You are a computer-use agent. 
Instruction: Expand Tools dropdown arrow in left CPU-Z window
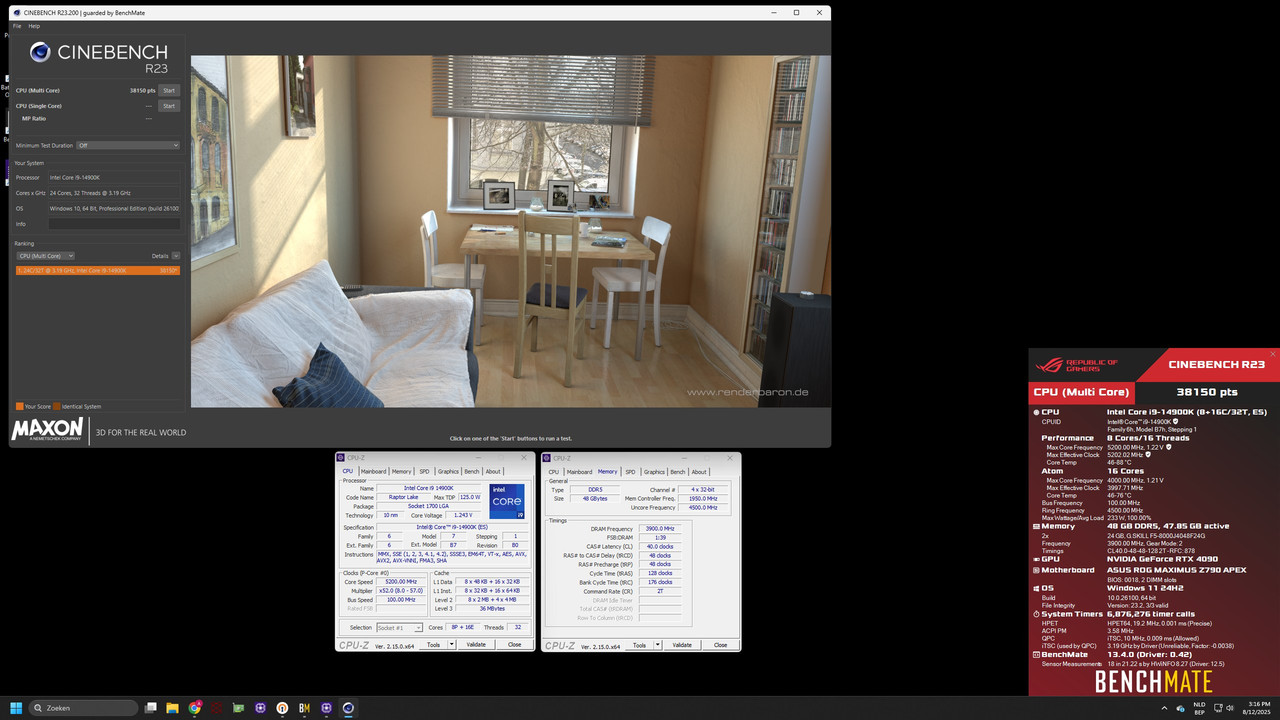click(452, 644)
